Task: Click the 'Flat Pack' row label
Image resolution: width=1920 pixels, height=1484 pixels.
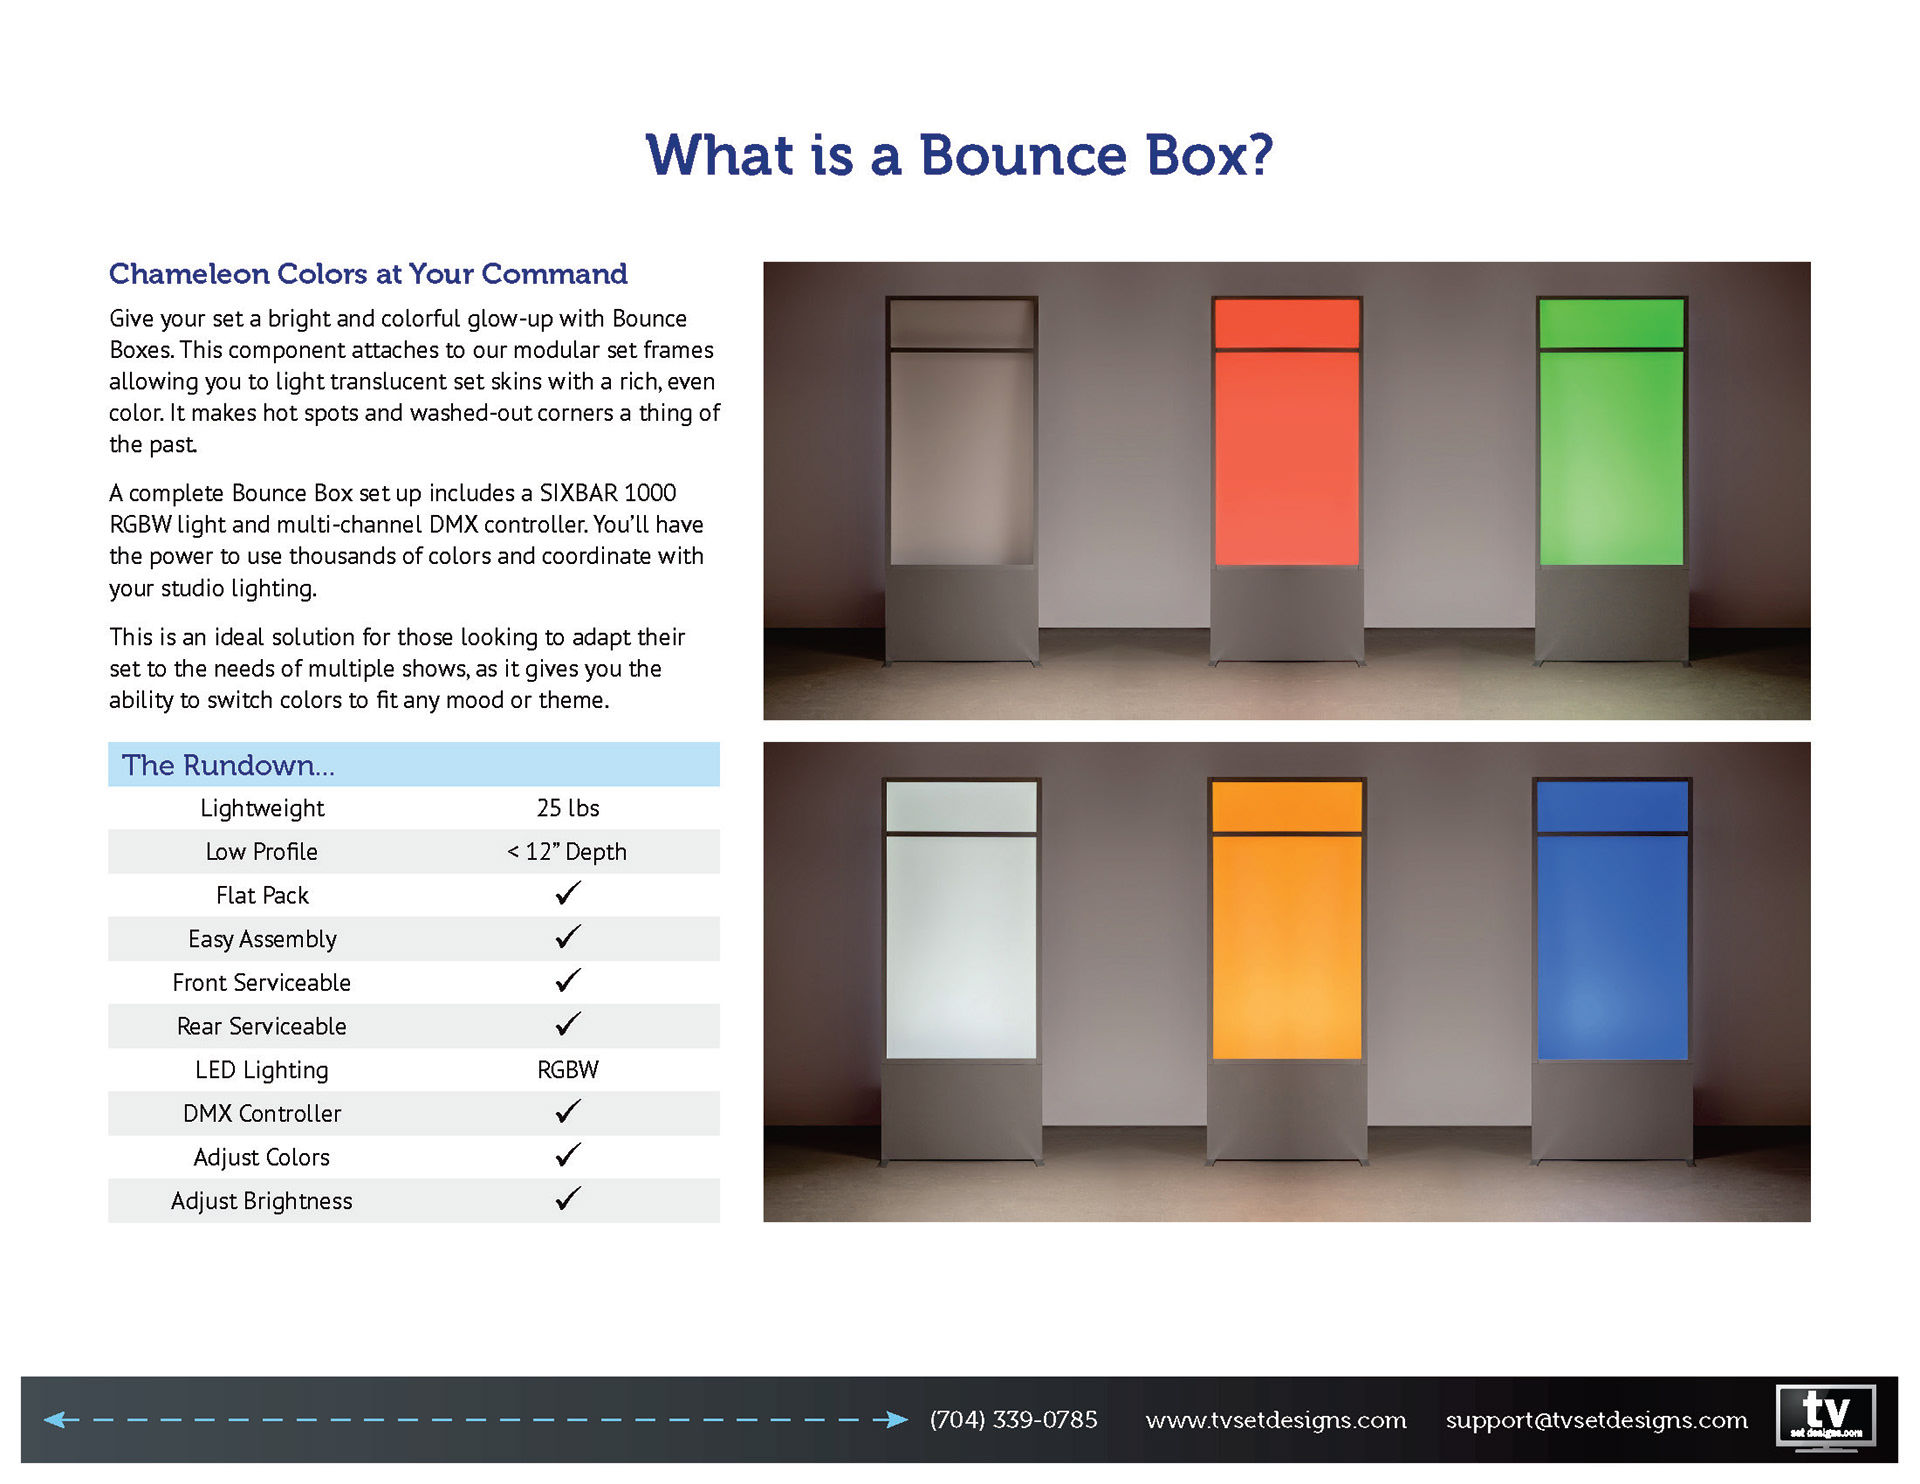Action: coord(262,895)
